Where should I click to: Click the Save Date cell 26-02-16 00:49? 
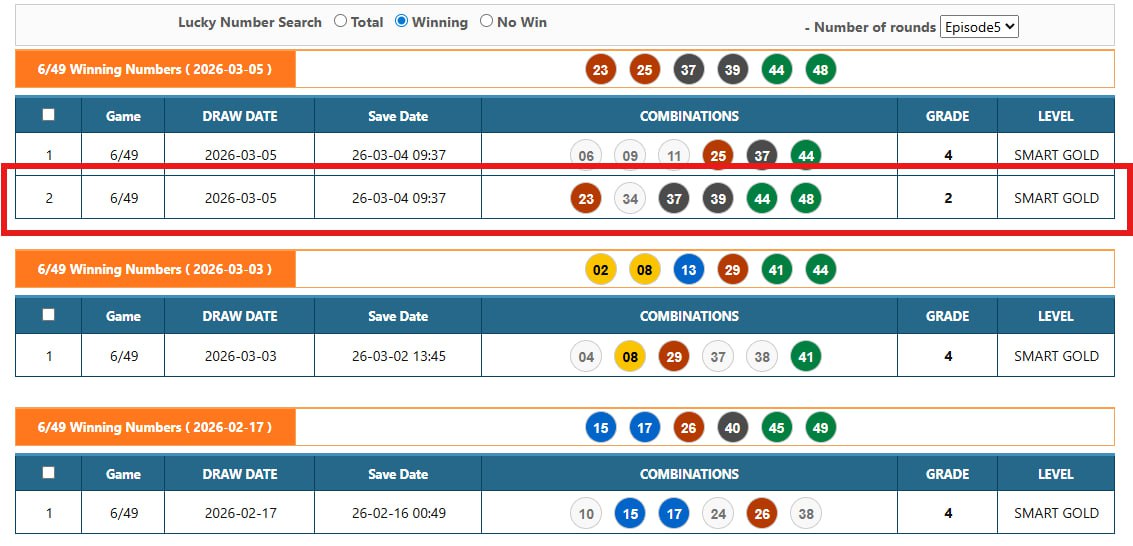[x=398, y=514]
